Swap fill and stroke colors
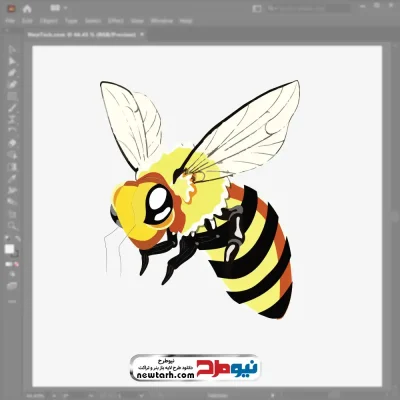 [x=18, y=239]
